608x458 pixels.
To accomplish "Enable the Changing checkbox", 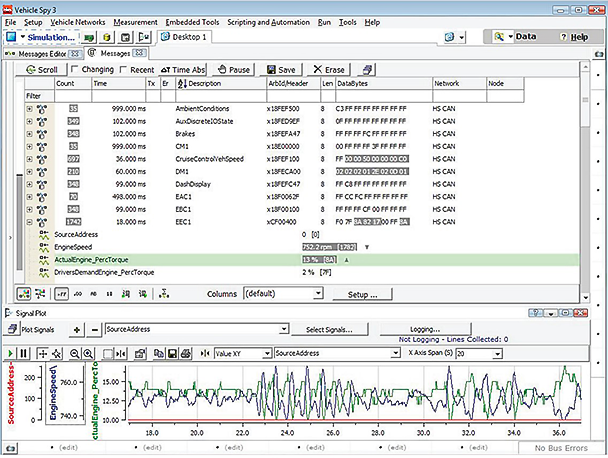I will point(75,69).
